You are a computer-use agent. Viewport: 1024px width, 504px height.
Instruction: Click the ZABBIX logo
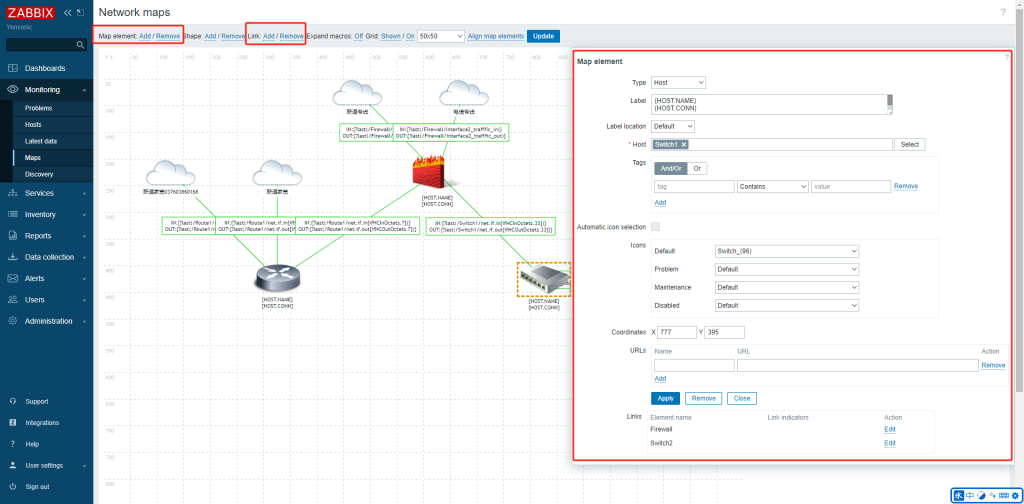click(30, 12)
